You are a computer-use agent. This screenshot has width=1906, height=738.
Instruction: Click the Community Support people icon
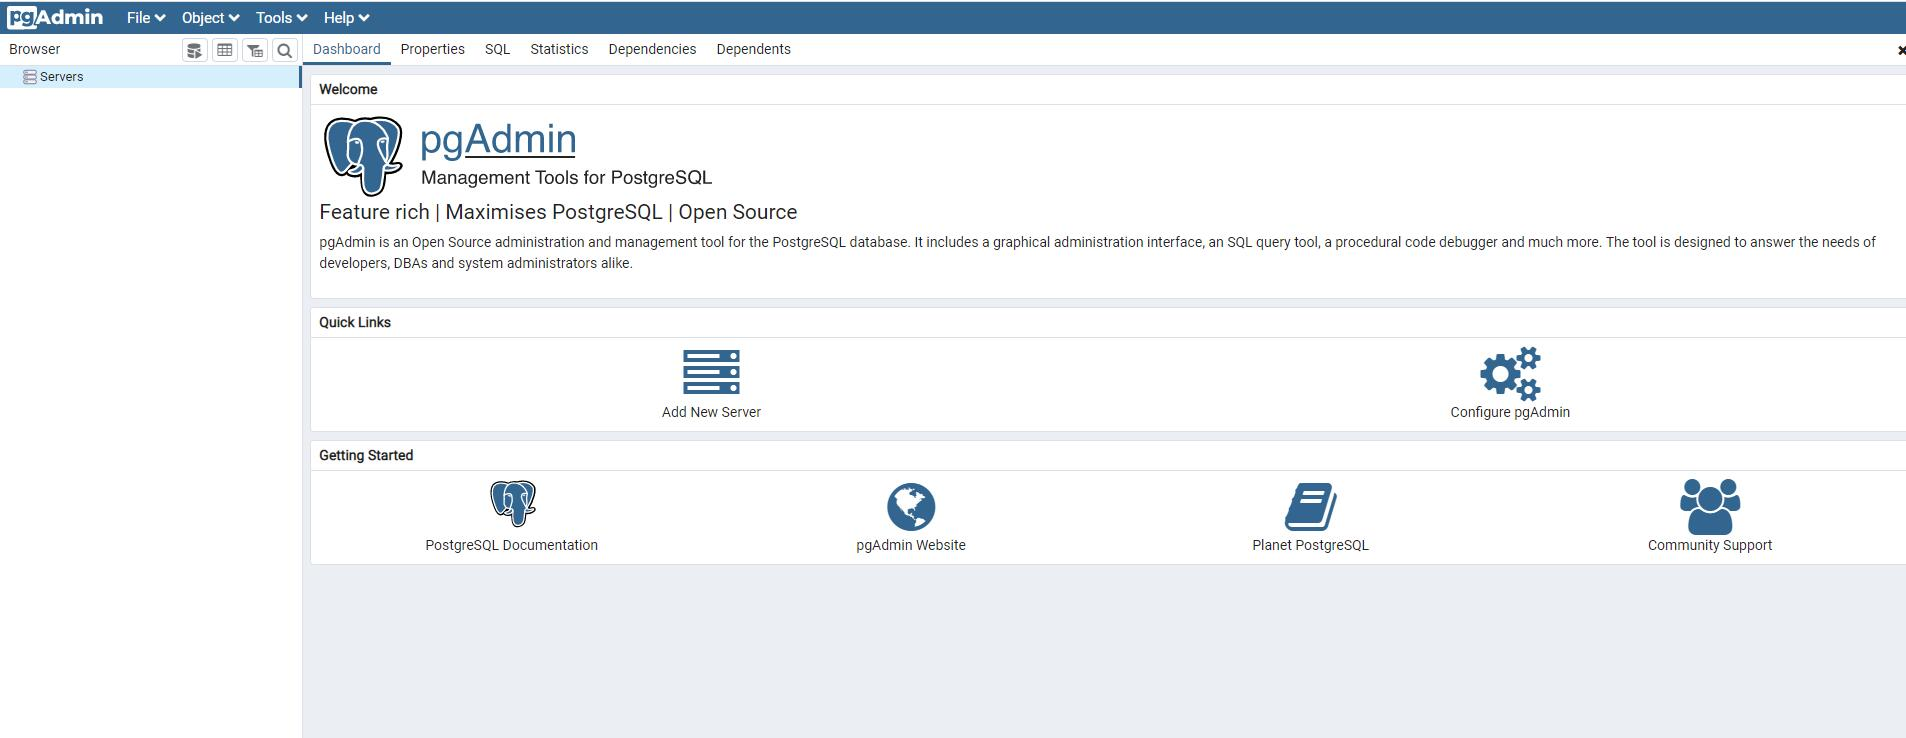pos(1710,506)
